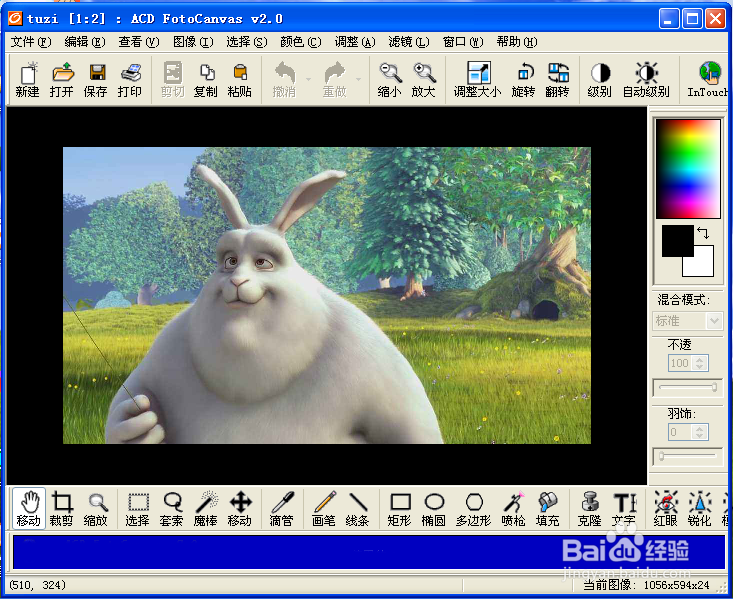Click the ACD FotoCanvas title bar icon
This screenshot has height=599, width=733.
[x=15, y=18]
